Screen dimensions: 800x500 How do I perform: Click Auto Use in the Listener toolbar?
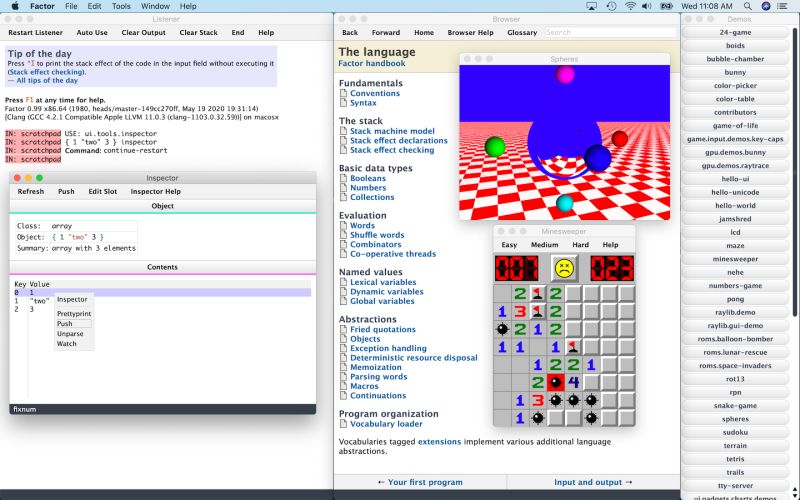click(92, 33)
